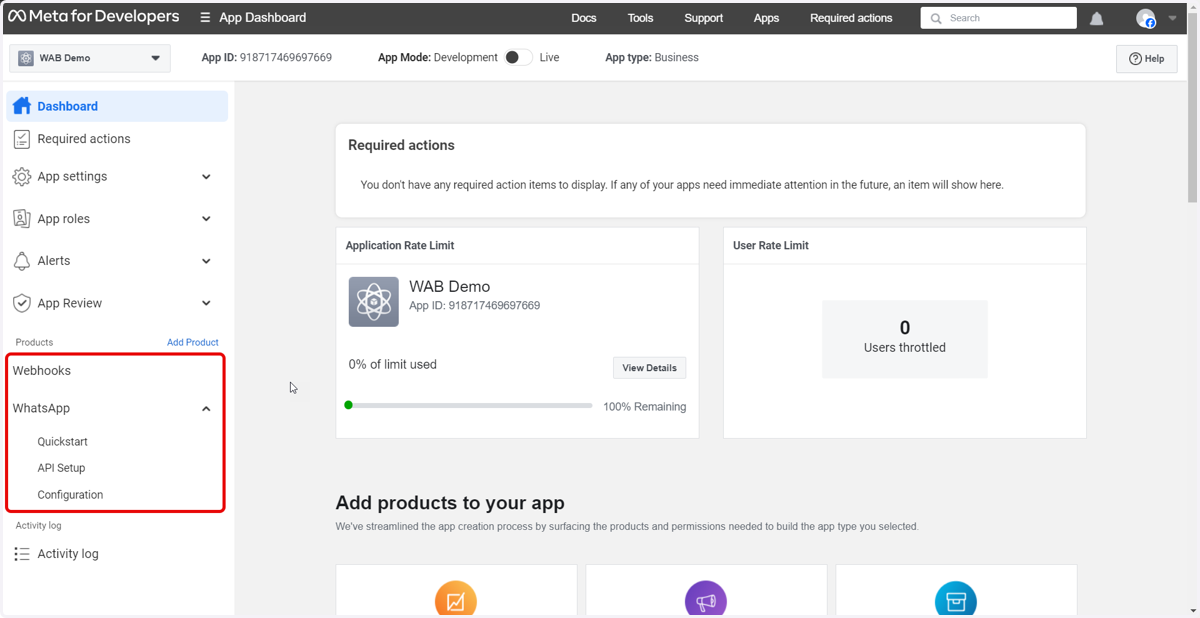Open the WAB Demo app selector dropdown
This screenshot has width=1200, height=618.
(90, 58)
